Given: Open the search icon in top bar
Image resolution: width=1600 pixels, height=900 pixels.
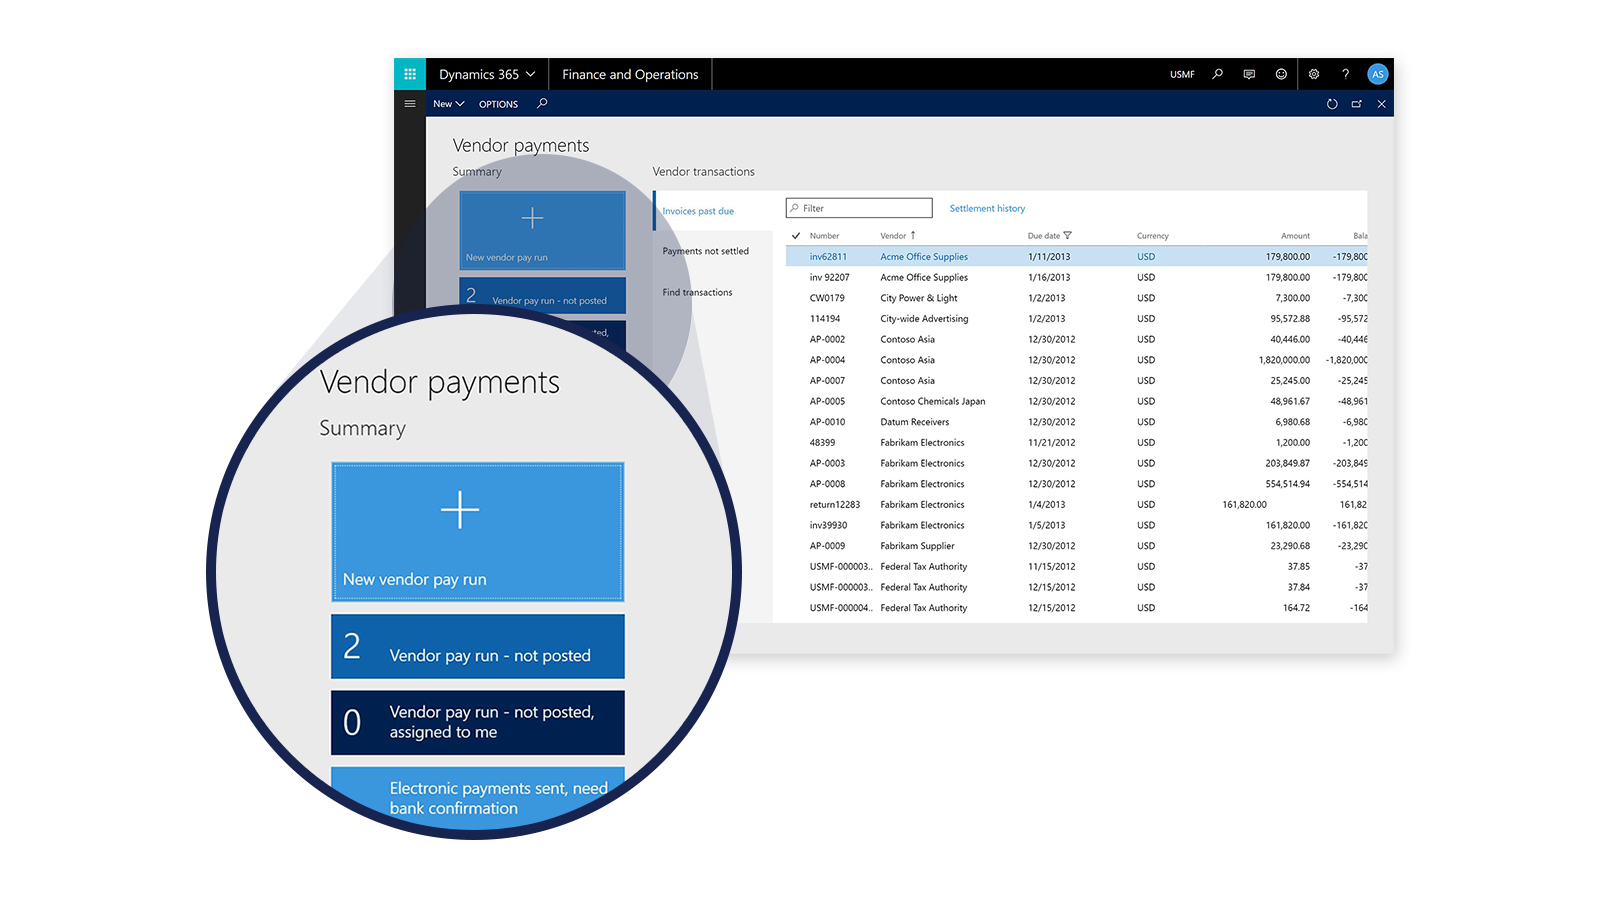Looking at the screenshot, I should click(1217, 74).
